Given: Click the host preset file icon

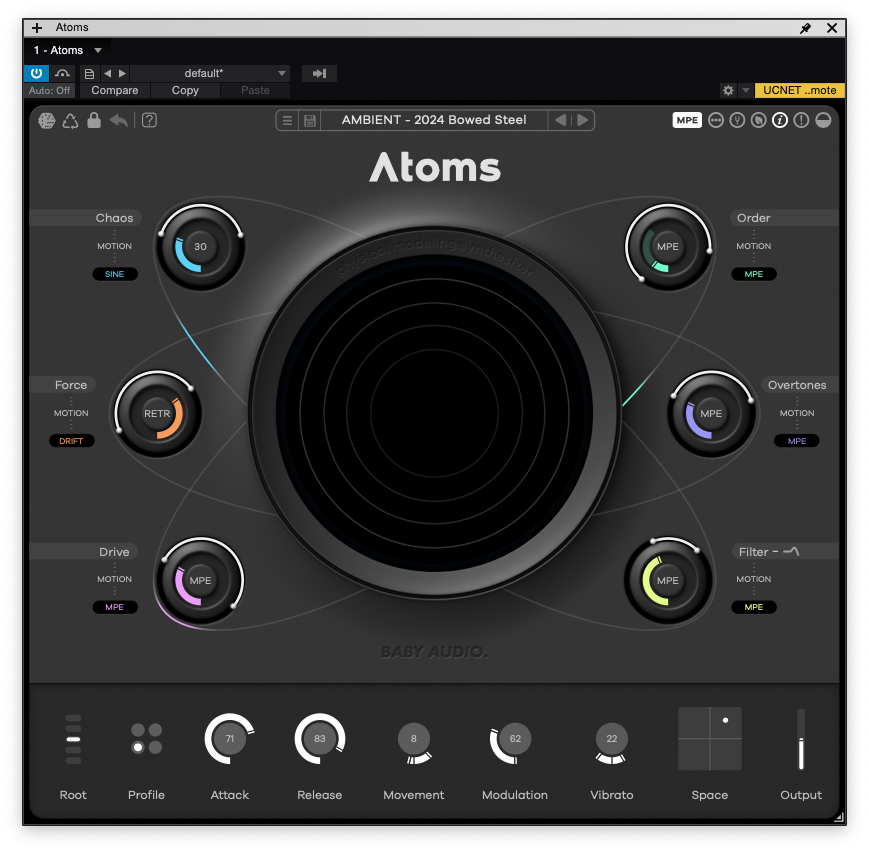Looking at the screenshot, I should point(89,73).
